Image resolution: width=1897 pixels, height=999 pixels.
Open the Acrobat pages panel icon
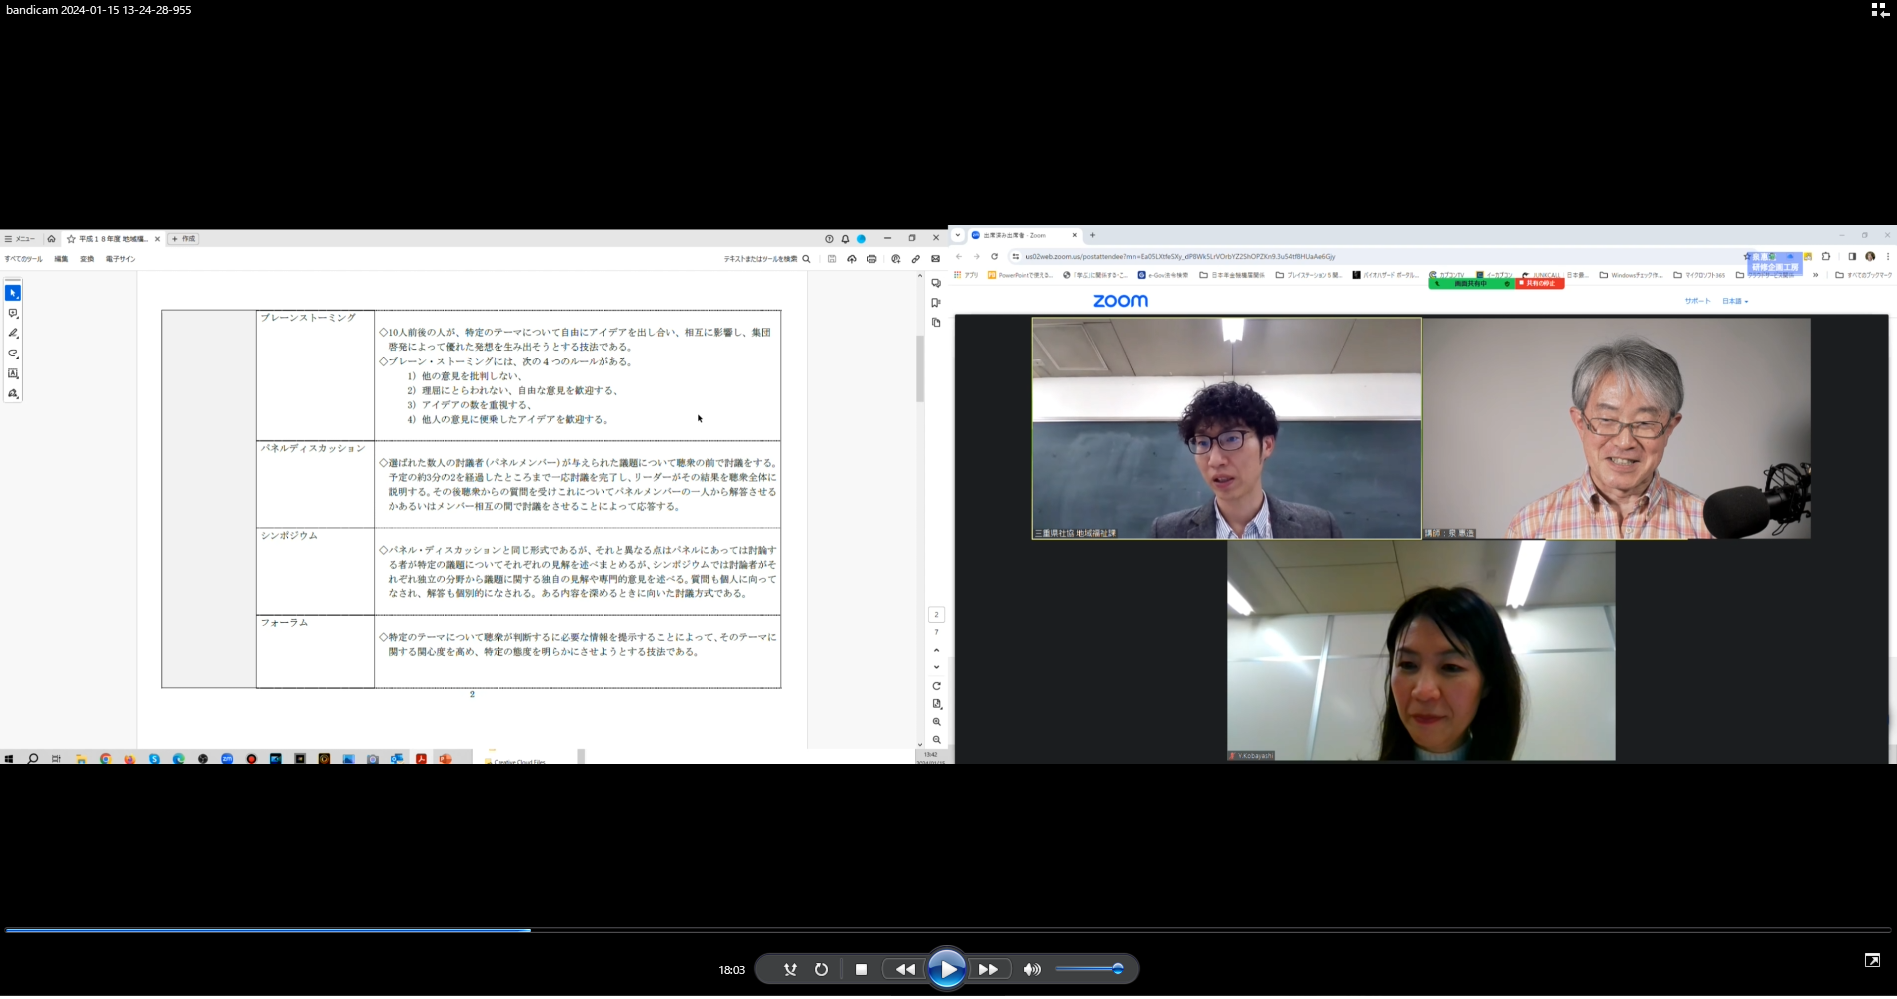(x=936, y=323)
